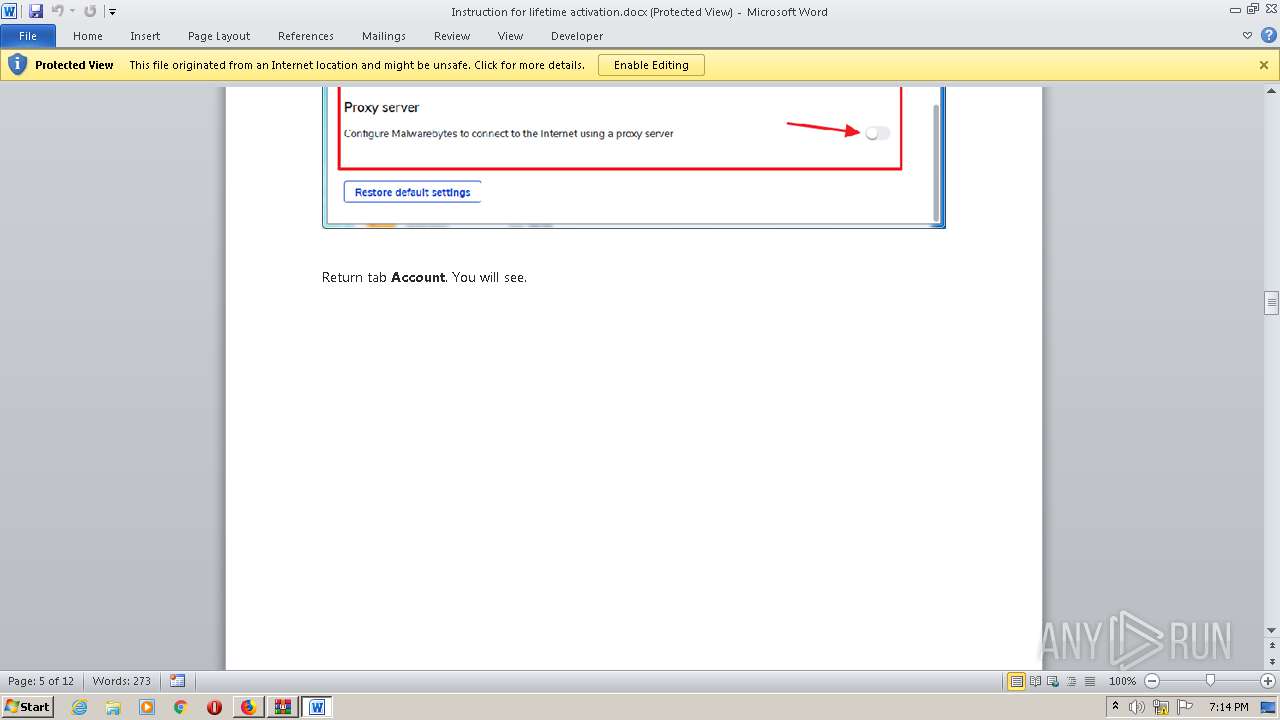Open the Mailings tab

384,36
